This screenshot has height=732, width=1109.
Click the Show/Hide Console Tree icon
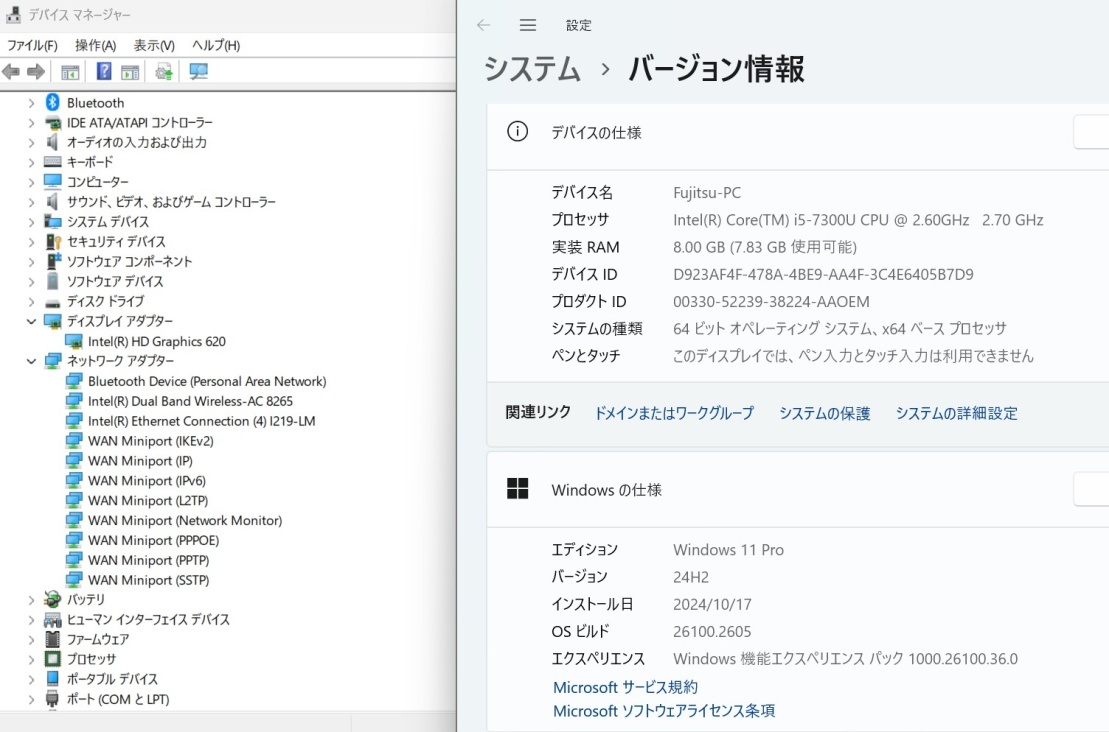70,71
